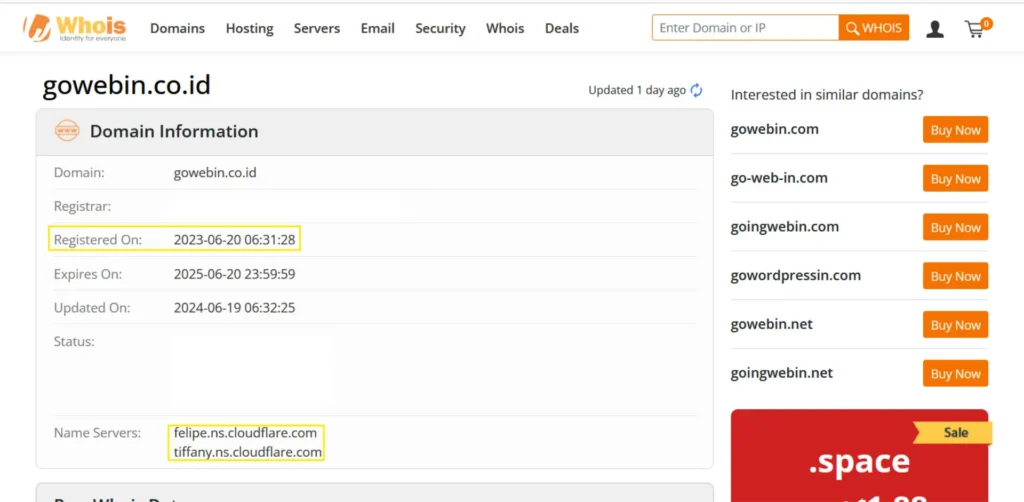Click the Registrar label

click(x=82, y=206)
